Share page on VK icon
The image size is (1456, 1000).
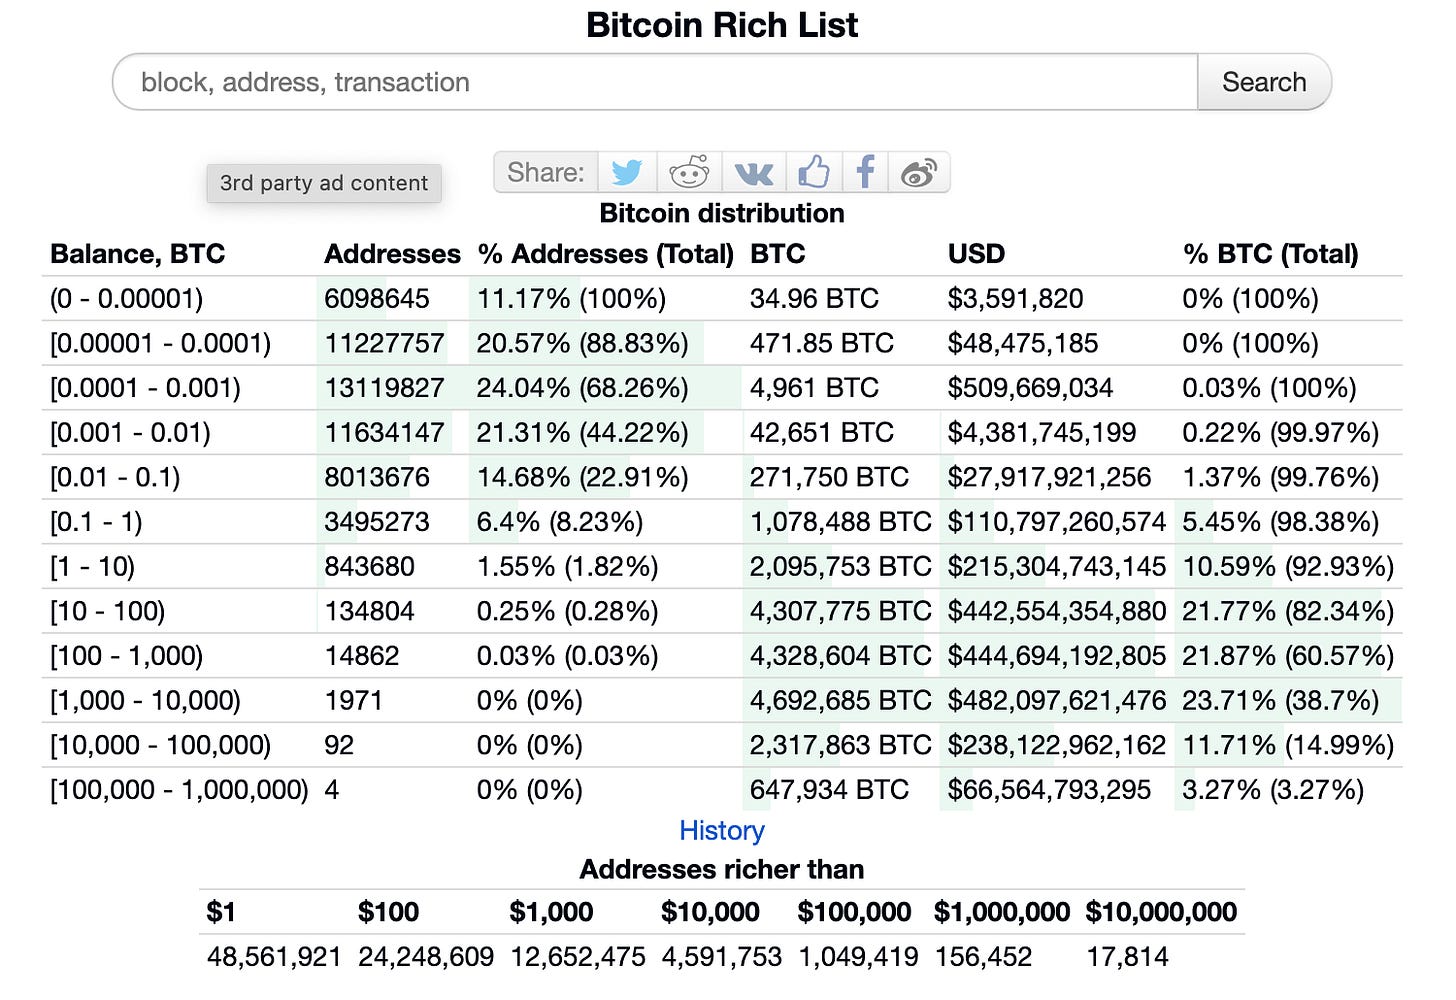point(753,172)
